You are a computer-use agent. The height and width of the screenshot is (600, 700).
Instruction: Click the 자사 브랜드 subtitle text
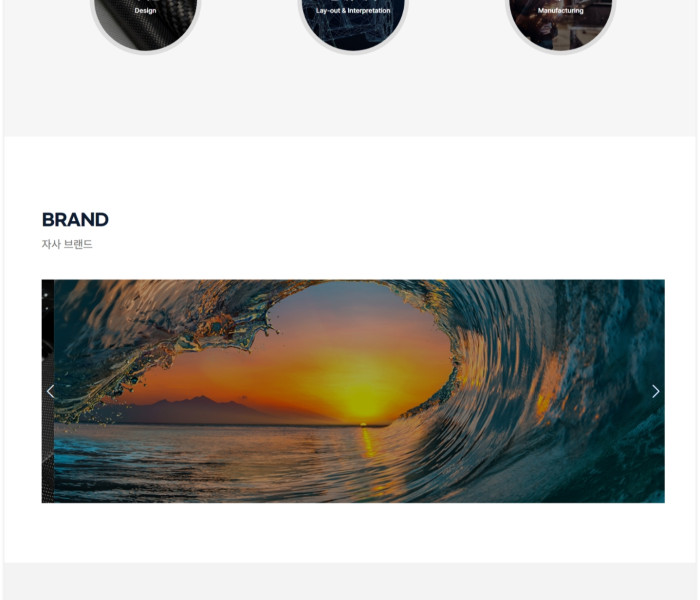tap(67, 244)
